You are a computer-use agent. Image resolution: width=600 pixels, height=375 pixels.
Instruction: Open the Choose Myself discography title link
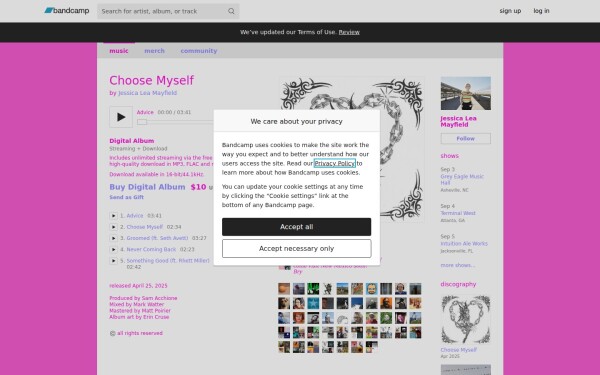[458, 350]
